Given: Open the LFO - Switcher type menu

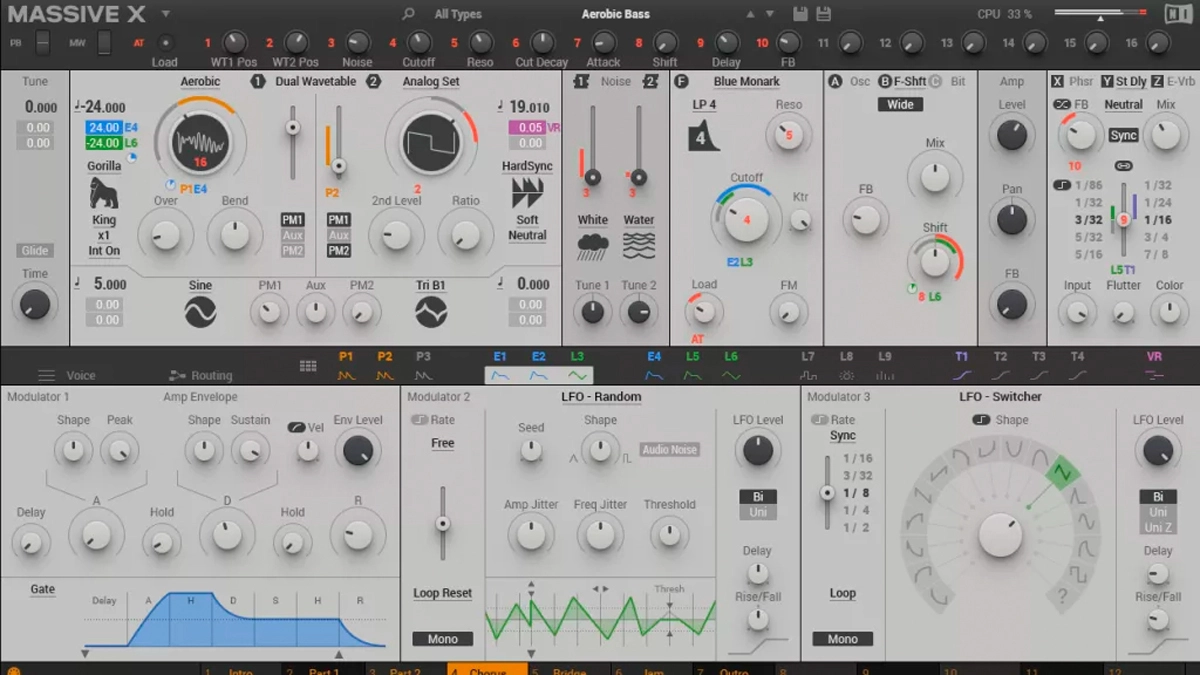Looking at the screenshot, I should point(1000,397).
